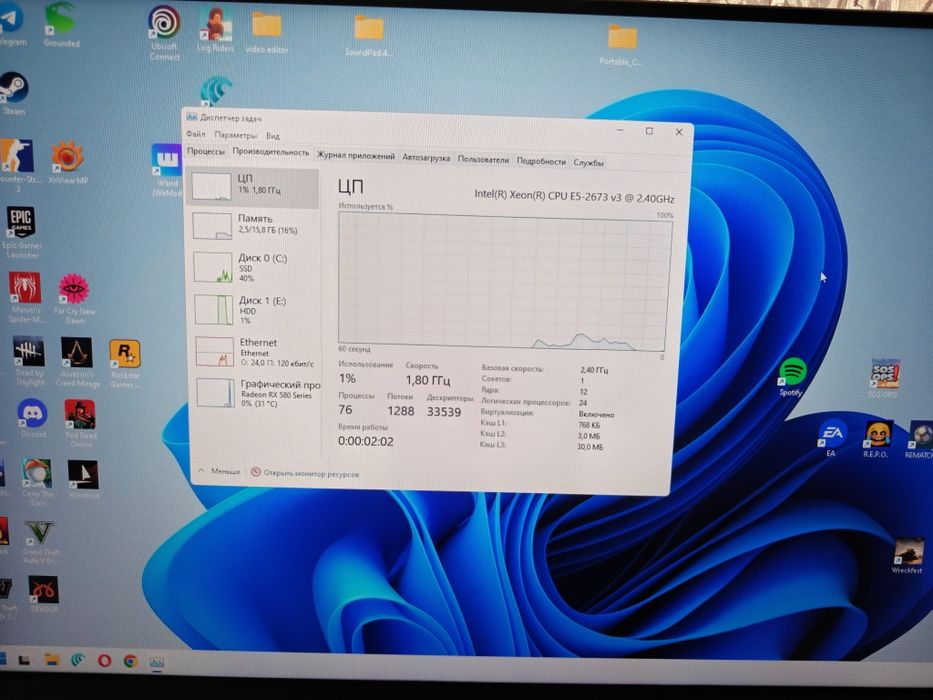Switch to the Журнал приложений tab
This screenshot has height=700, width=933.
pyautogui.click(x=356, y=156)
